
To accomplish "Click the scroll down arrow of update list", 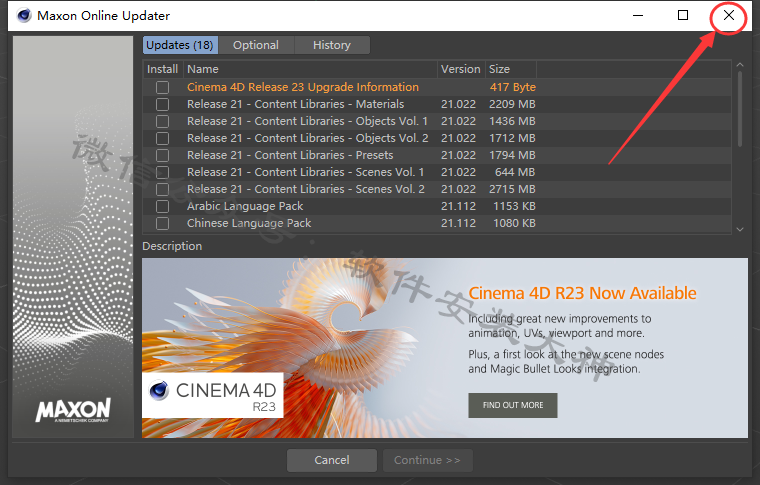I will pos(740,230).
